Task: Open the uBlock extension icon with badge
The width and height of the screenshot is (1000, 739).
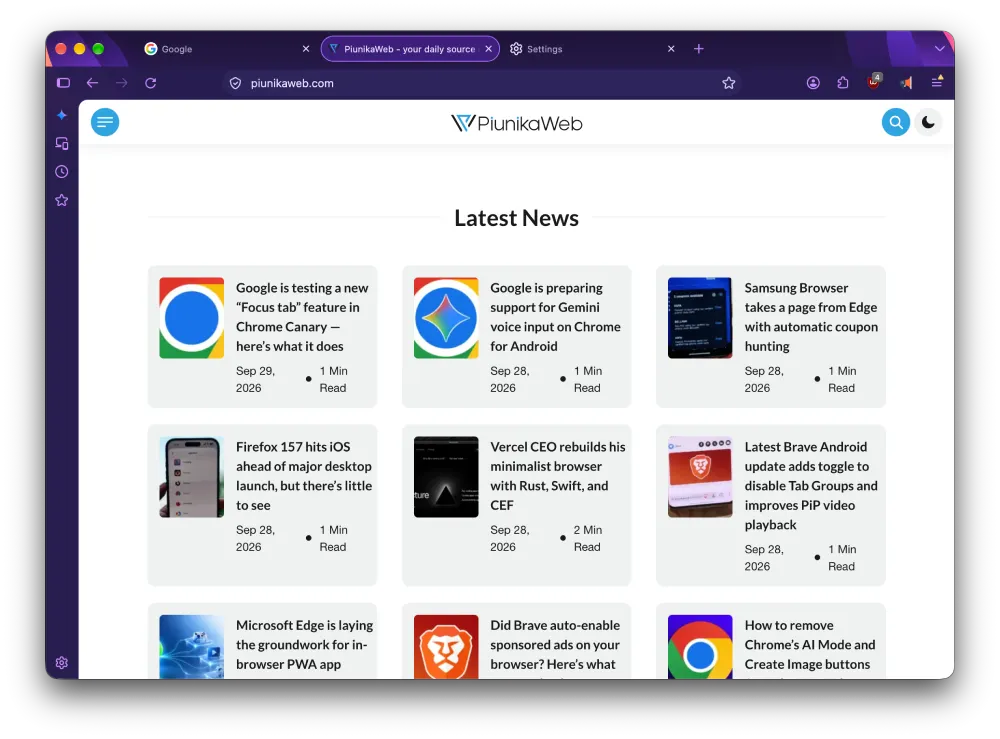Action: [x=874, y=82]
